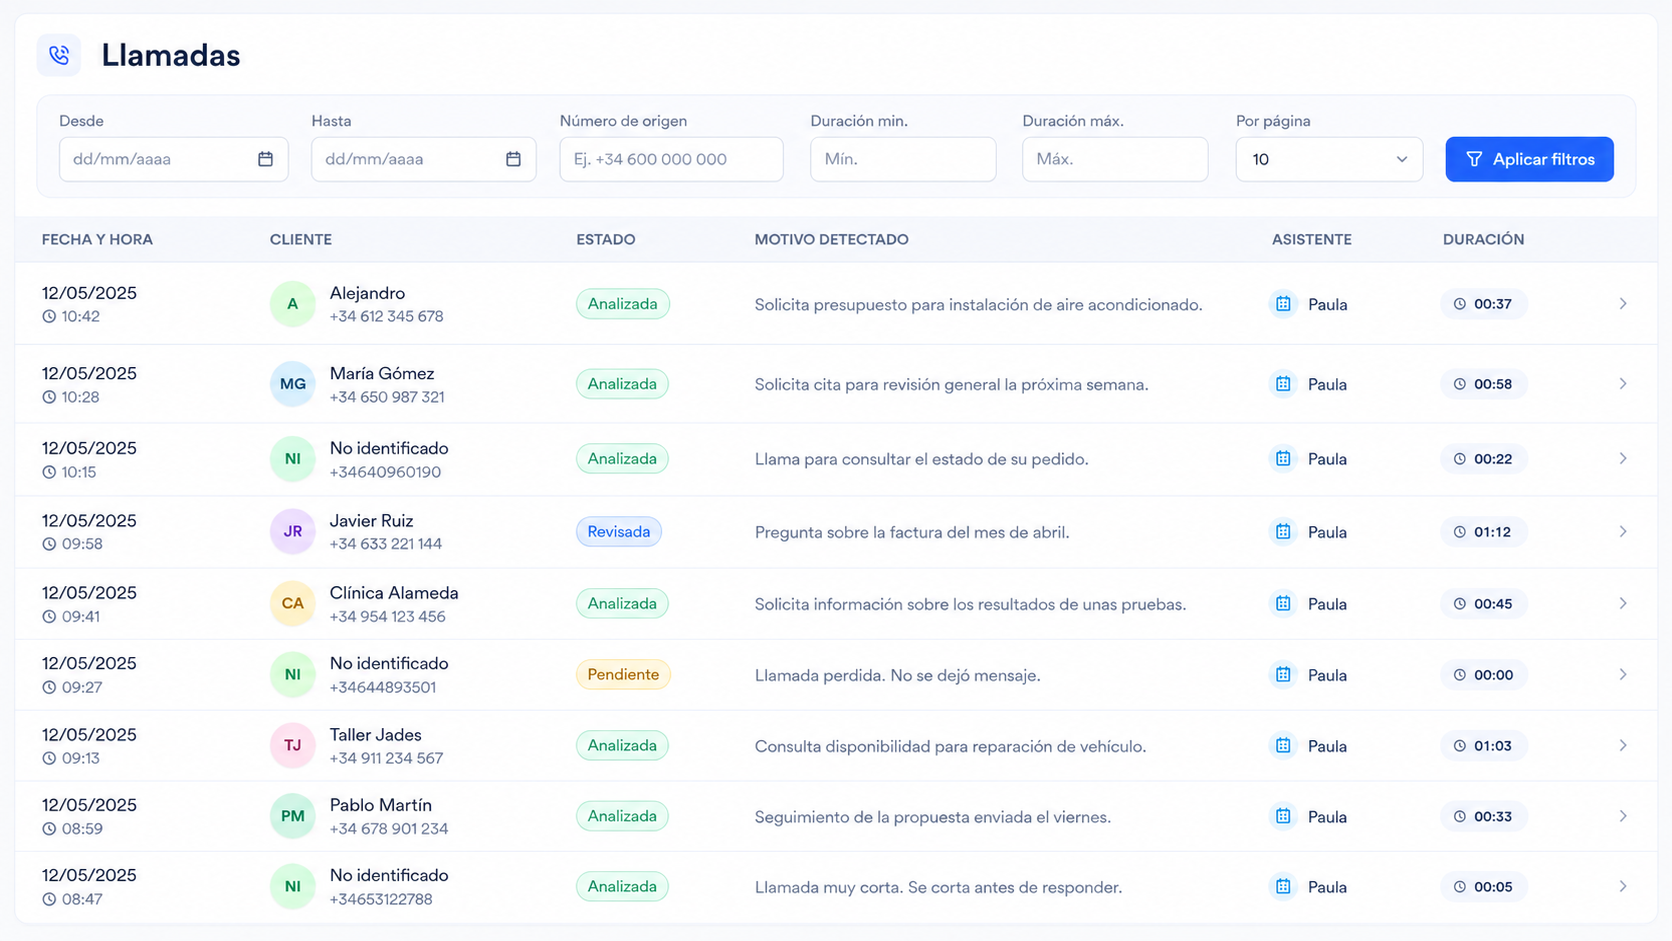Open the Desde date picker calendar icon
This screenshot has height=941, width=1672.
coord(265,159)
